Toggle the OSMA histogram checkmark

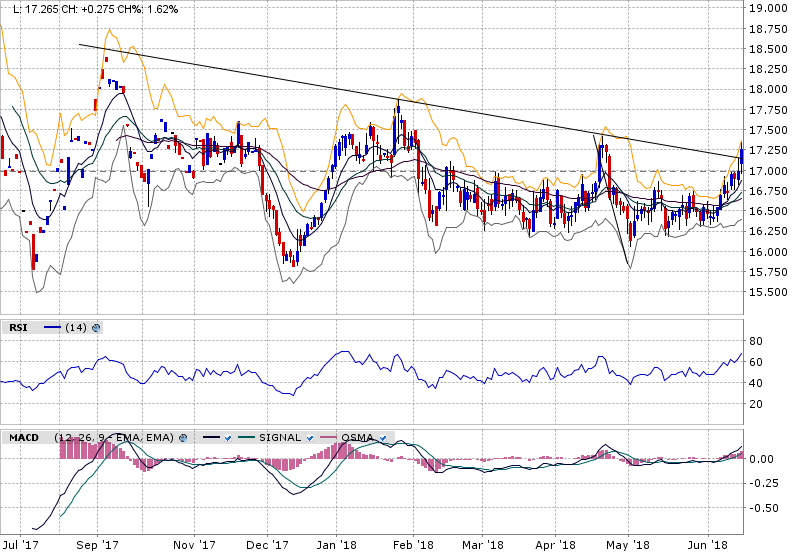(383, 438)
